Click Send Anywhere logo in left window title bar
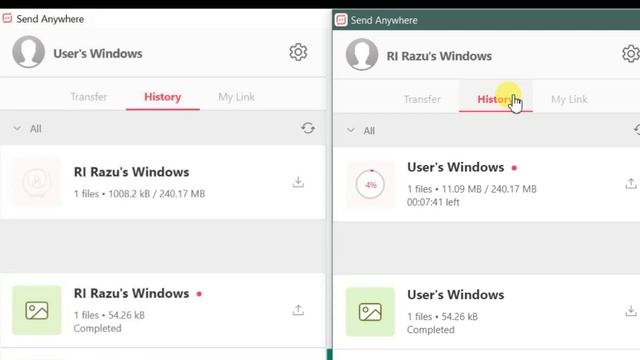The height and width of the screenshot is (360, 640). 7,18
